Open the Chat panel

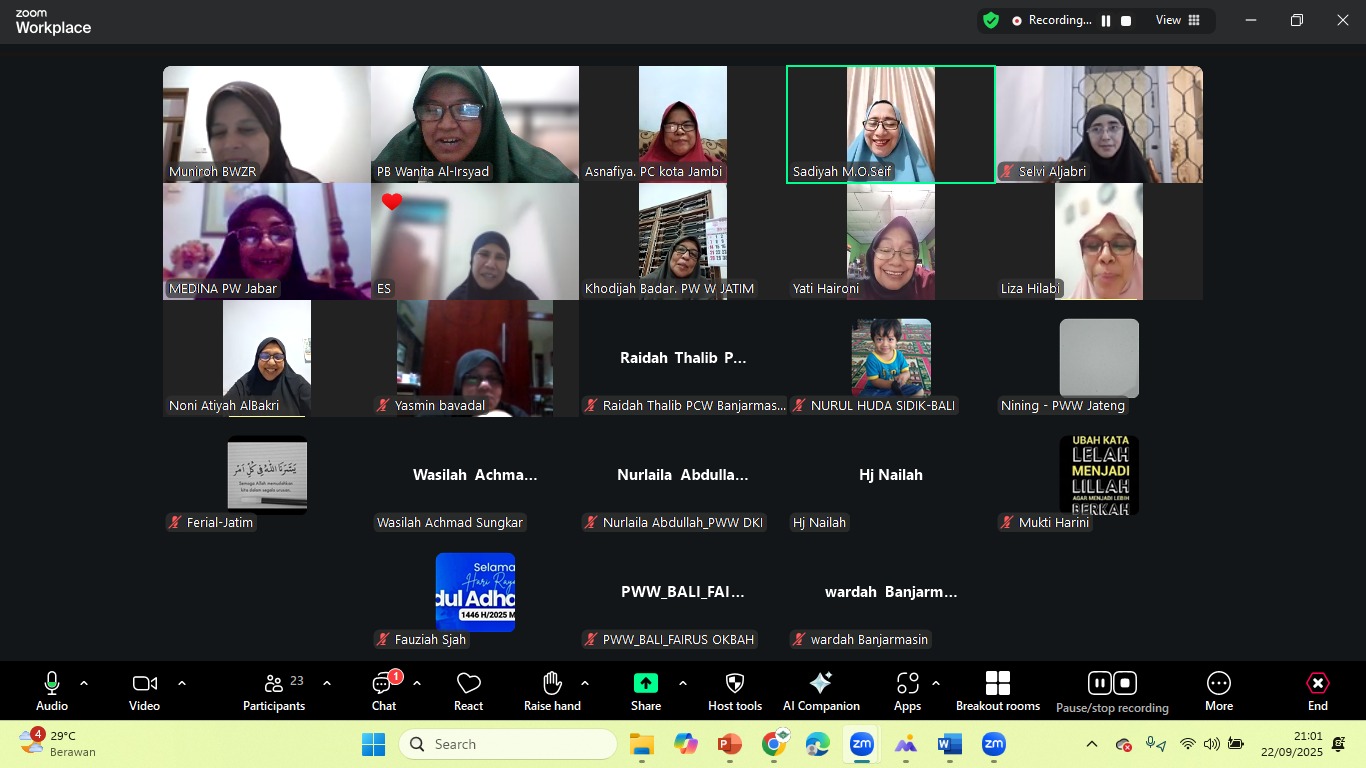(384, 690)
